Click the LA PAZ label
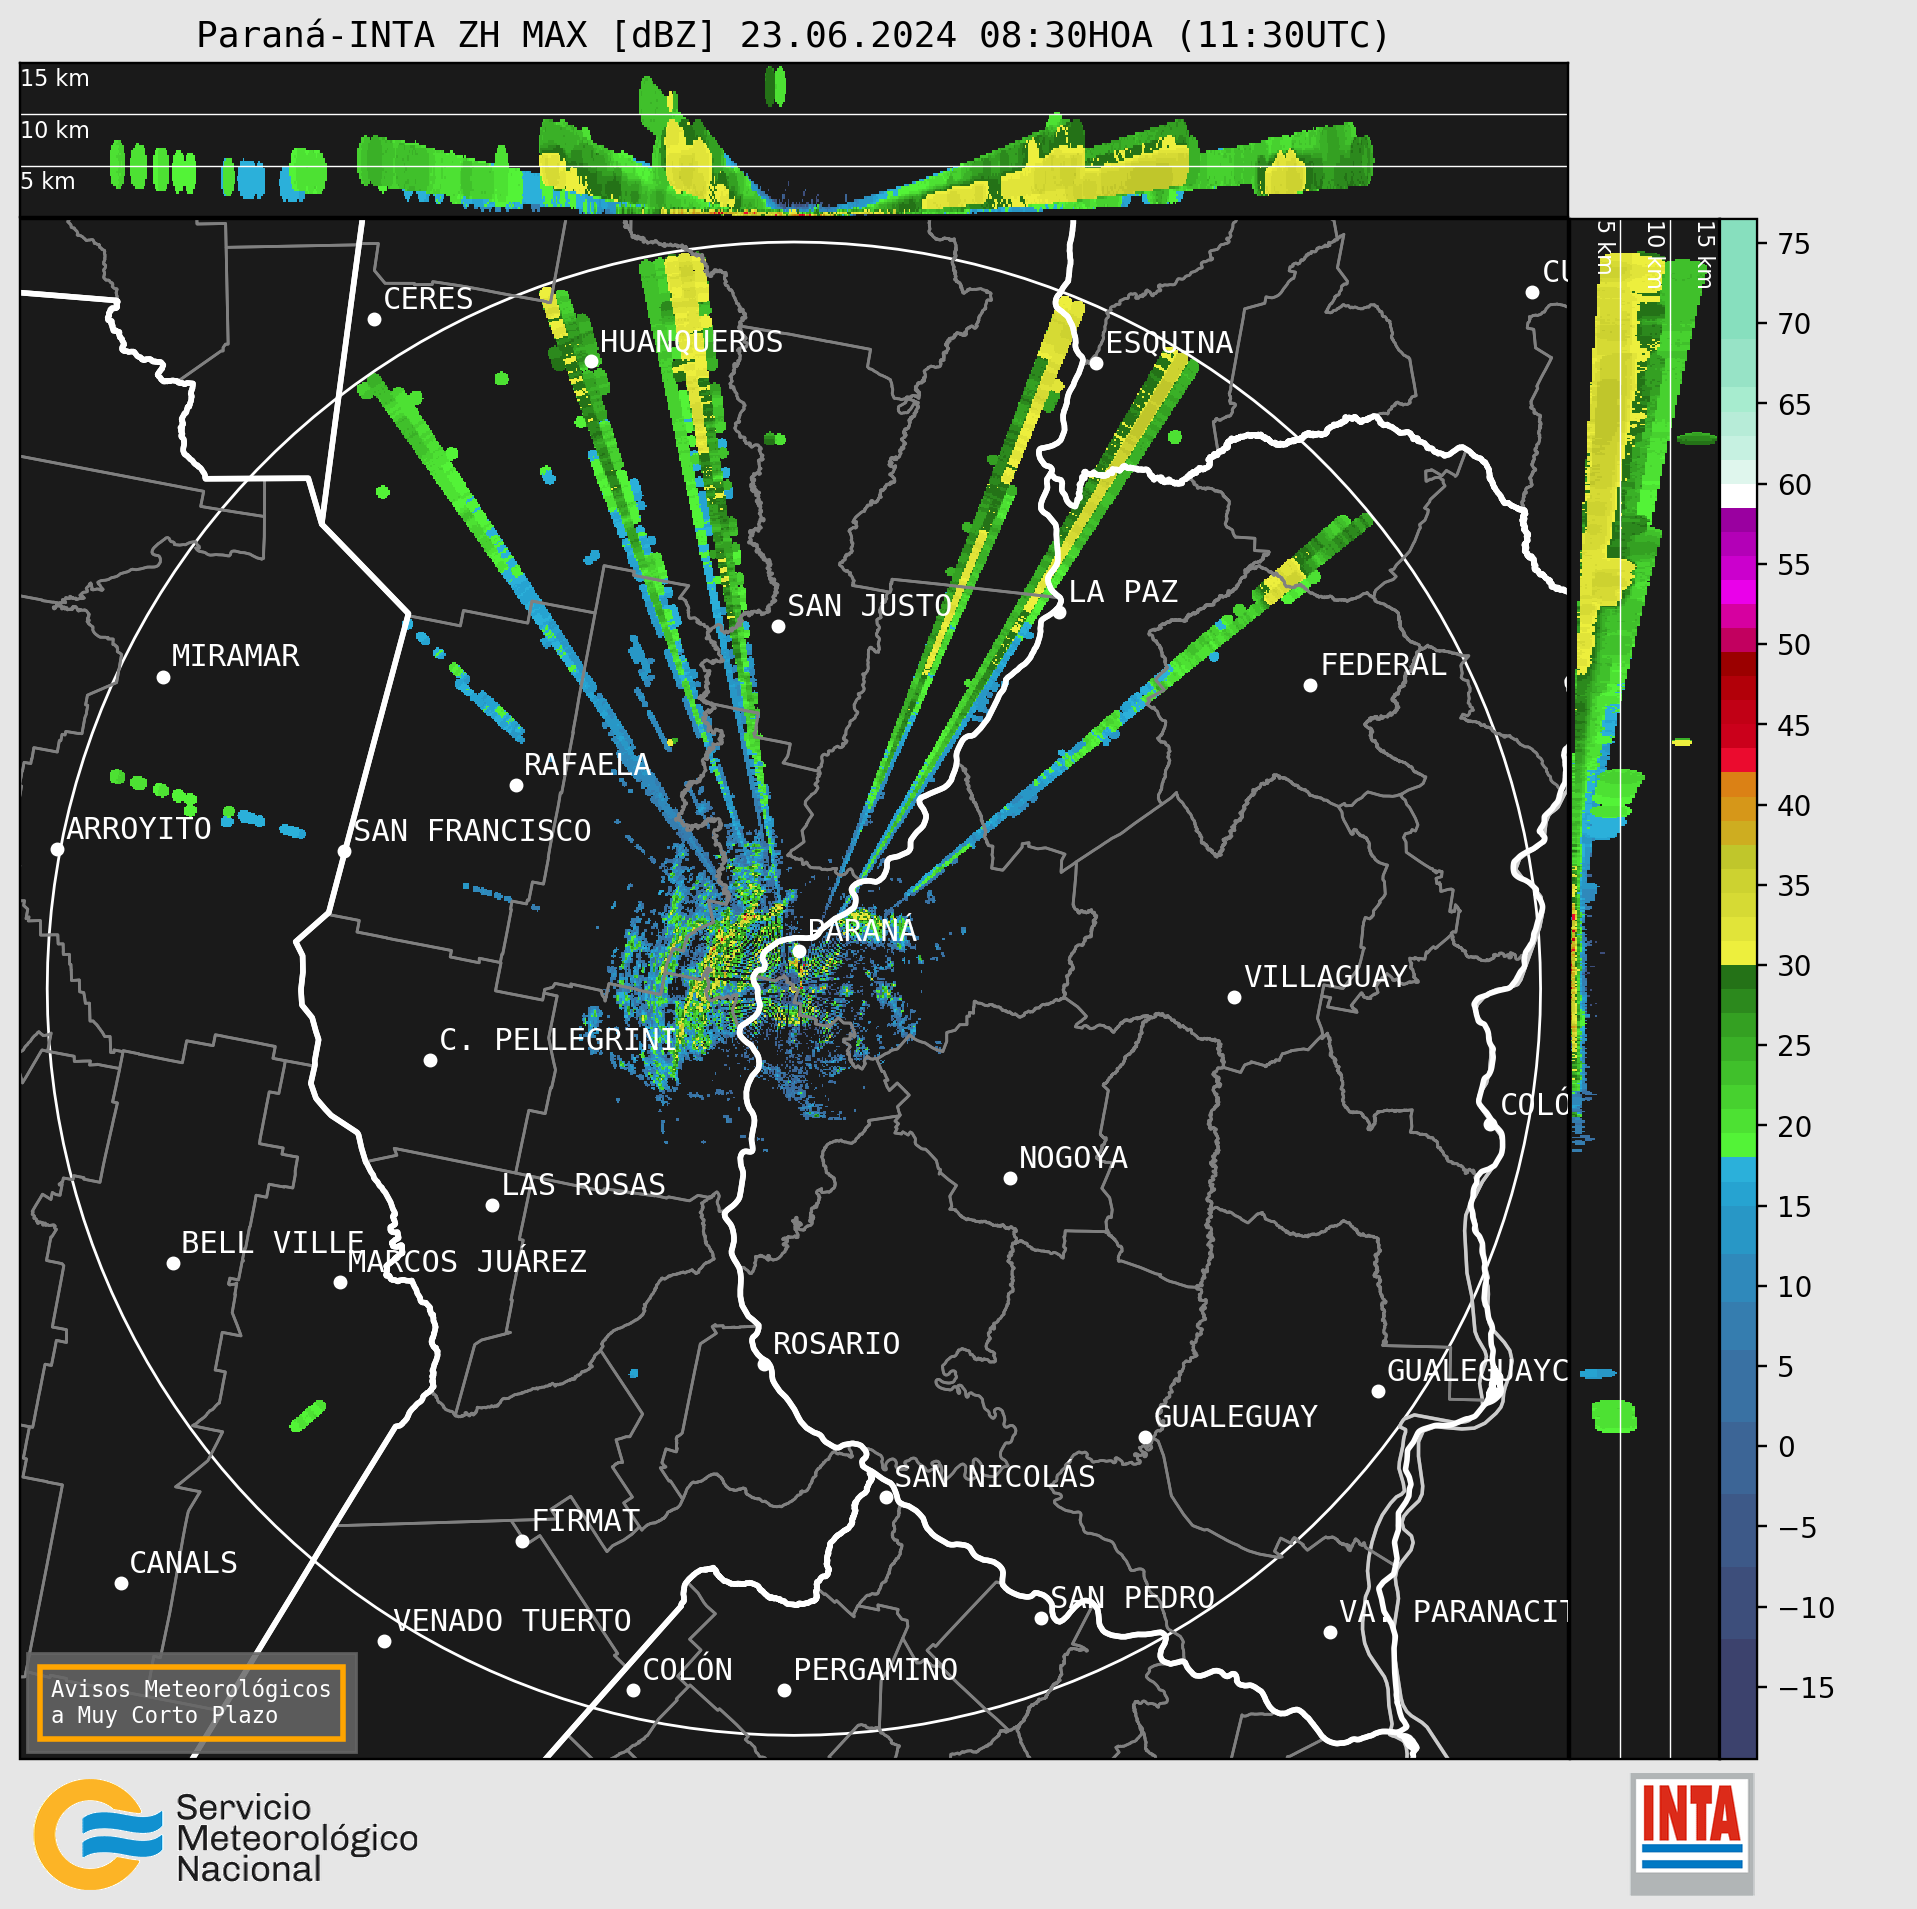1917x1909 pixels. click(1123, 592)
